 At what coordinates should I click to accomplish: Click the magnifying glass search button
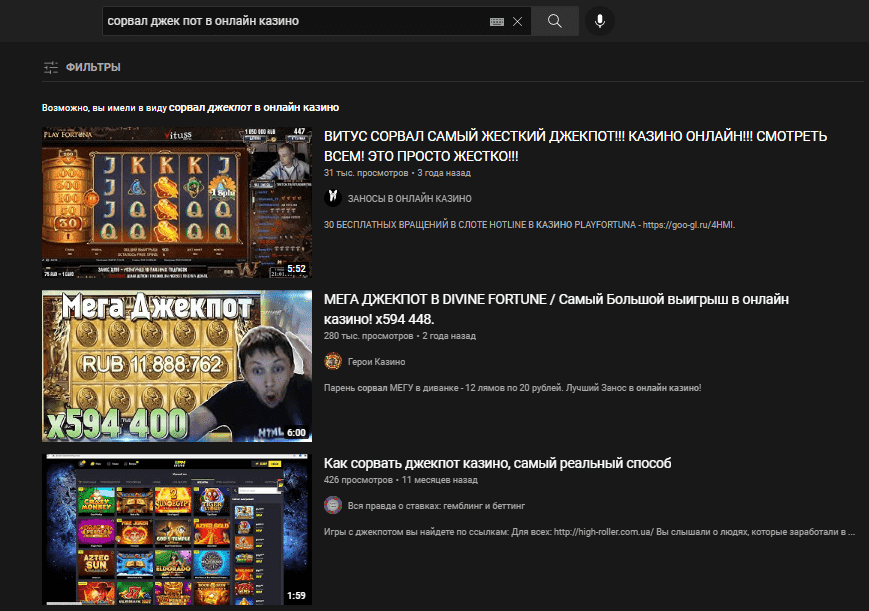pyautogui.click(x=555, y=21)
